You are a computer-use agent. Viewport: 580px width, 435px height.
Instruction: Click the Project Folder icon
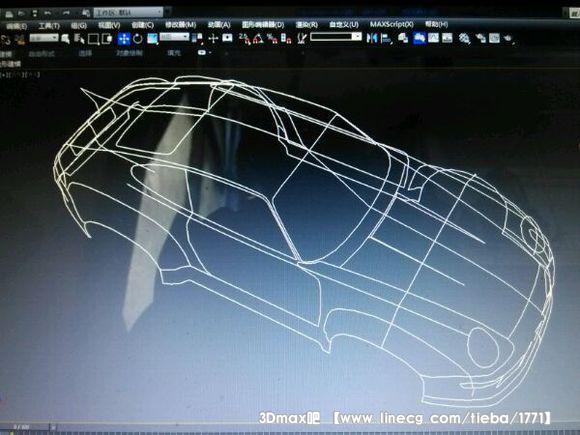[x=86, y=13]
